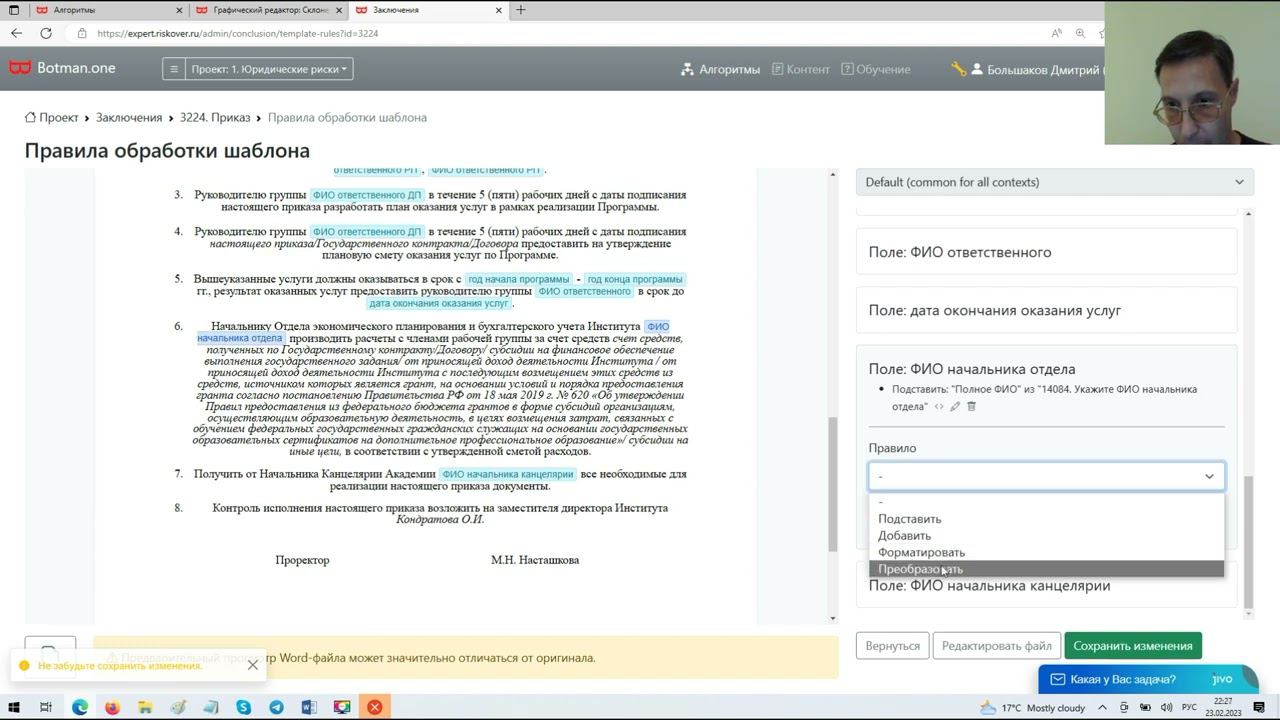Click the browser address bar URL
1280x720 pixels.
pos(237,33)
